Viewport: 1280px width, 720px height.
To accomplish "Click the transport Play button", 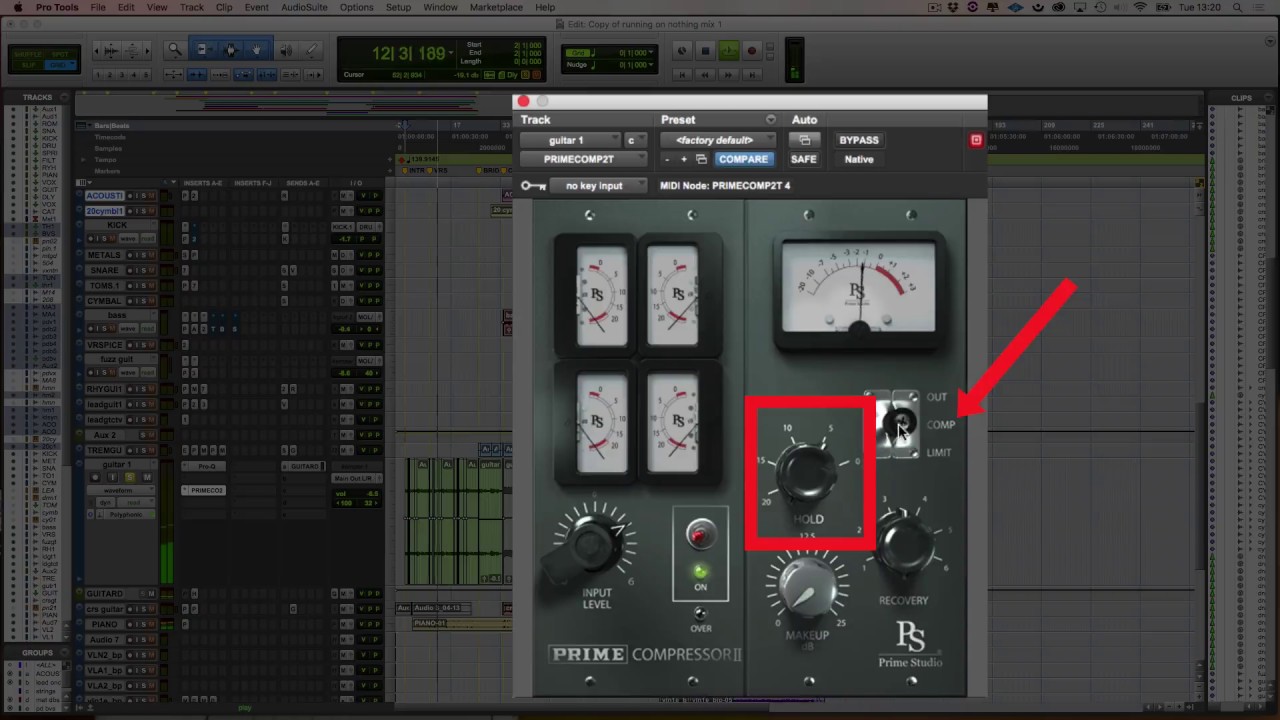I will click(728, 51).
